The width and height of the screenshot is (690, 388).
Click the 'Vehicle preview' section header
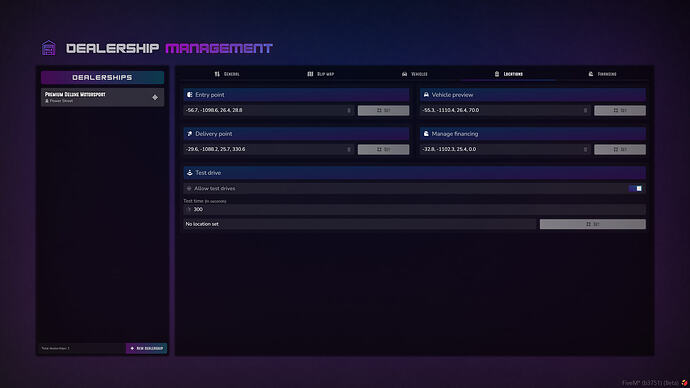[533, 95]
